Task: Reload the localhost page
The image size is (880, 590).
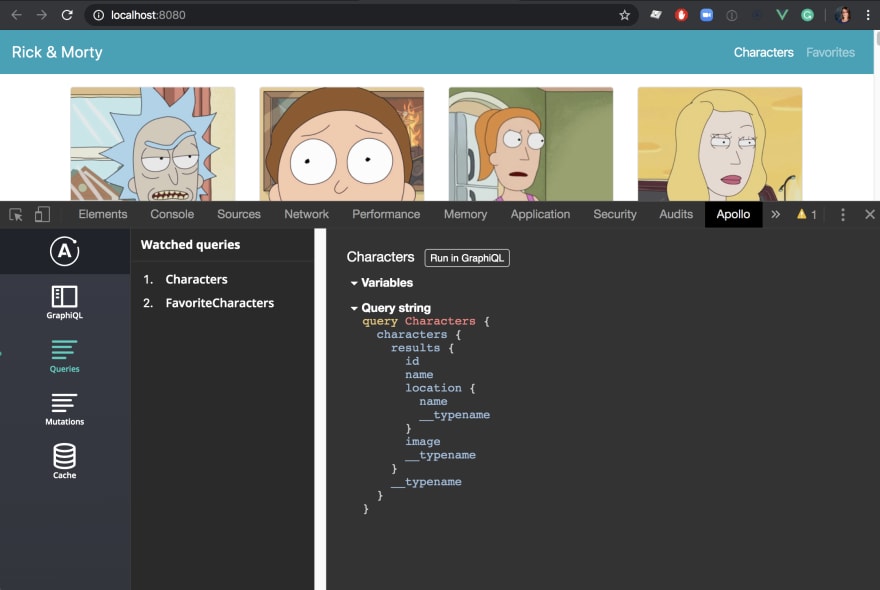Action: tap(67, 15)
